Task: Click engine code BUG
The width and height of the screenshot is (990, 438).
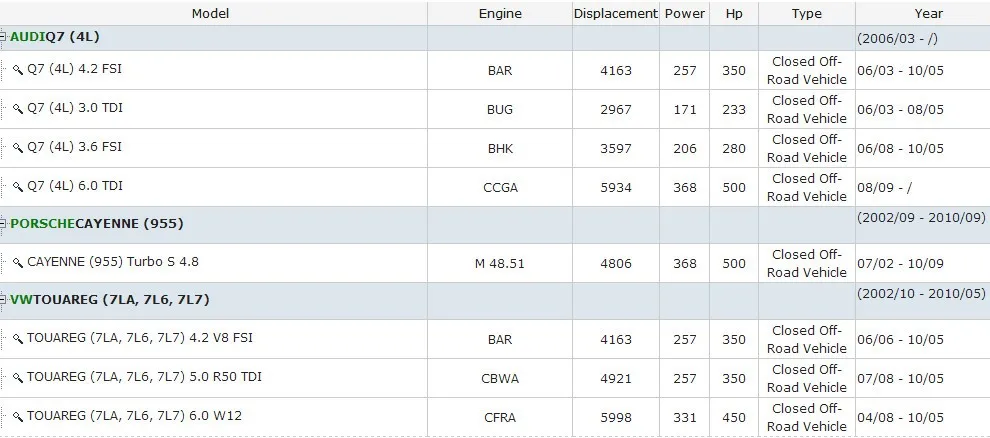Action: tap(500, 110)
